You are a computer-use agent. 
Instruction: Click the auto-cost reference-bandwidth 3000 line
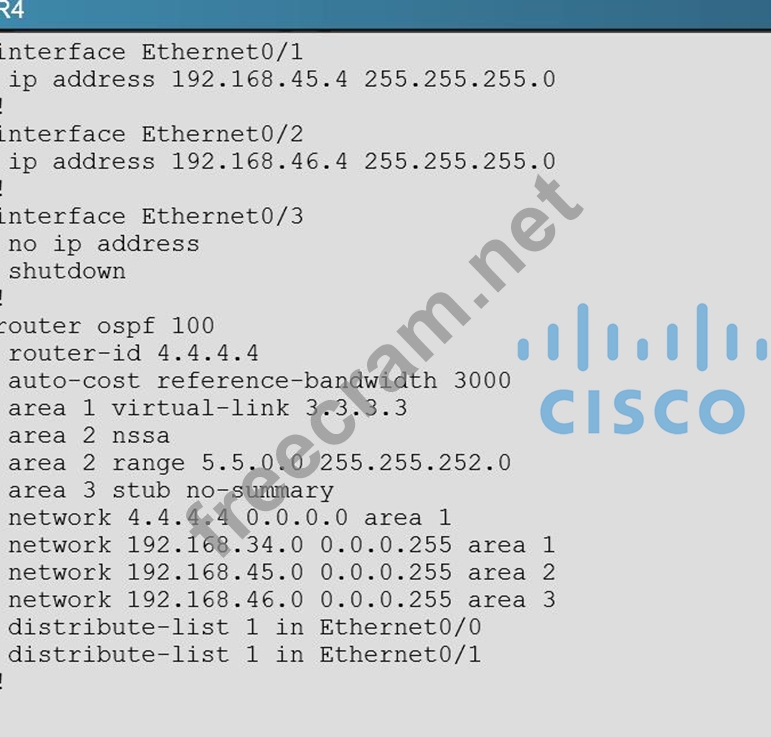click(x=259, y=380)
